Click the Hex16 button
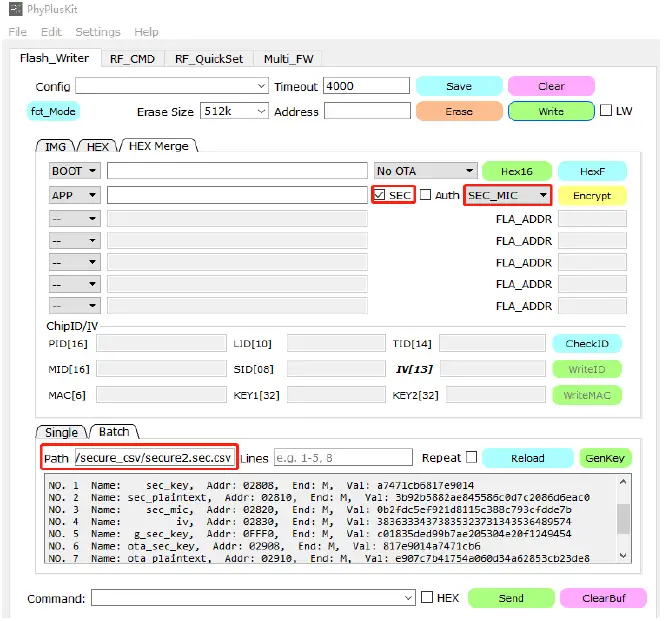The image size is (666, 621). pyautogui.click(x=516, y=171)
